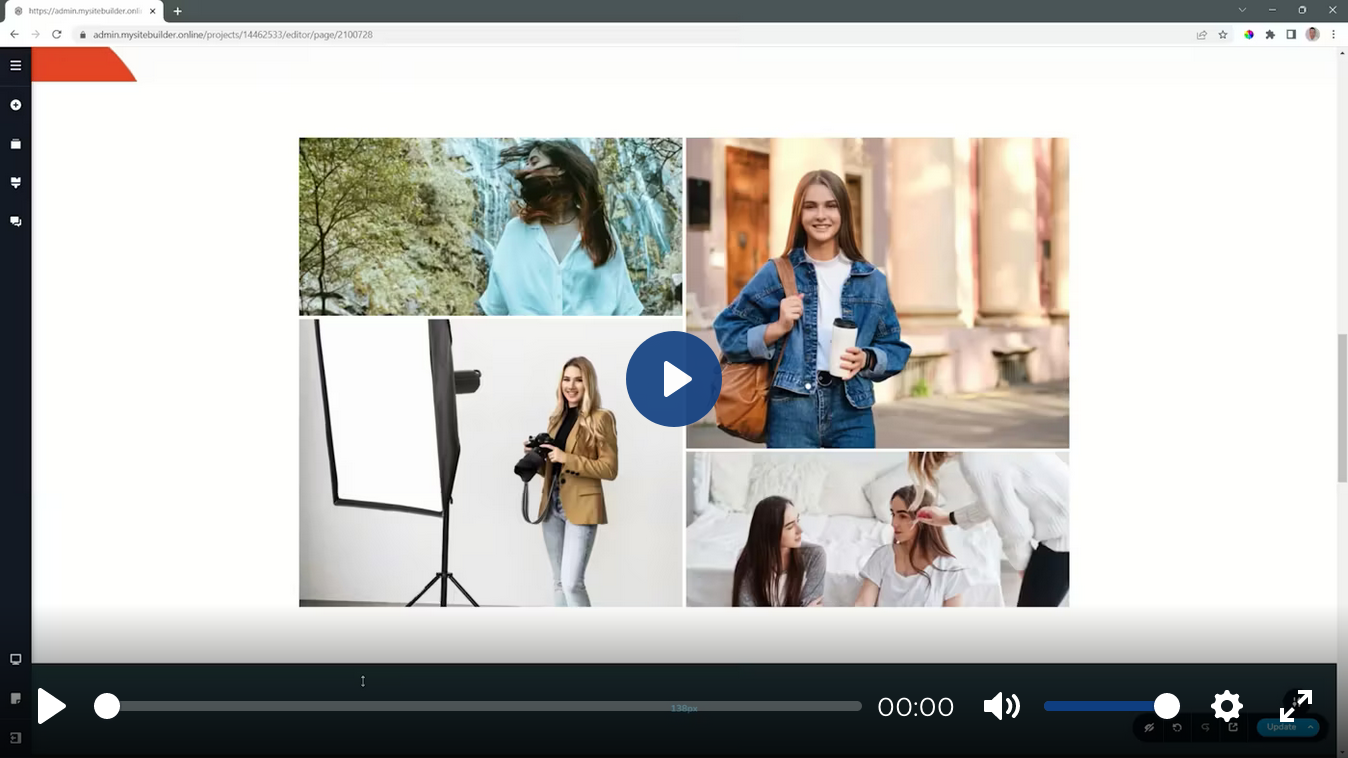Open a new browser tab

coord(177,11)
